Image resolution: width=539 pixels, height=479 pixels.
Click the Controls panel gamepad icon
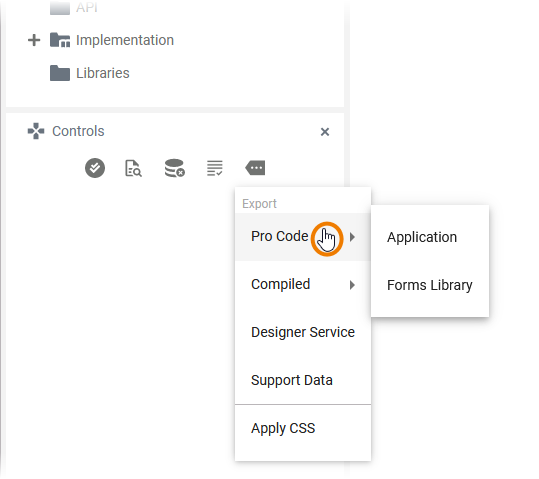[36, 131]
